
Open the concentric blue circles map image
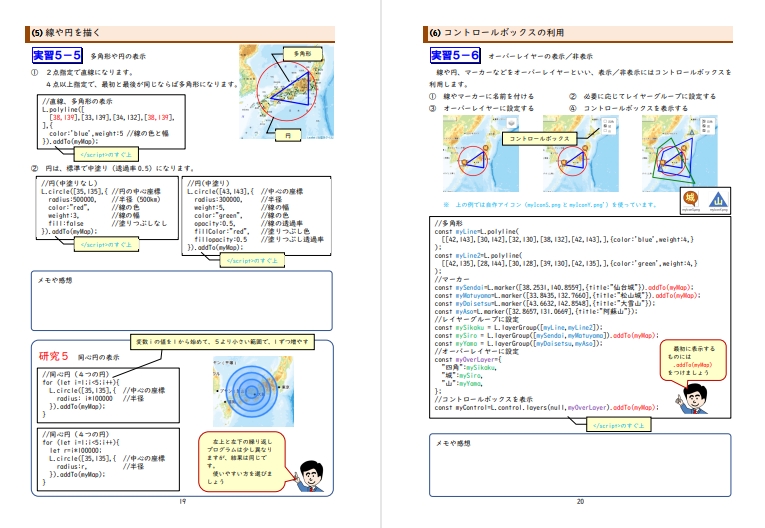click(x=253, y=391)
